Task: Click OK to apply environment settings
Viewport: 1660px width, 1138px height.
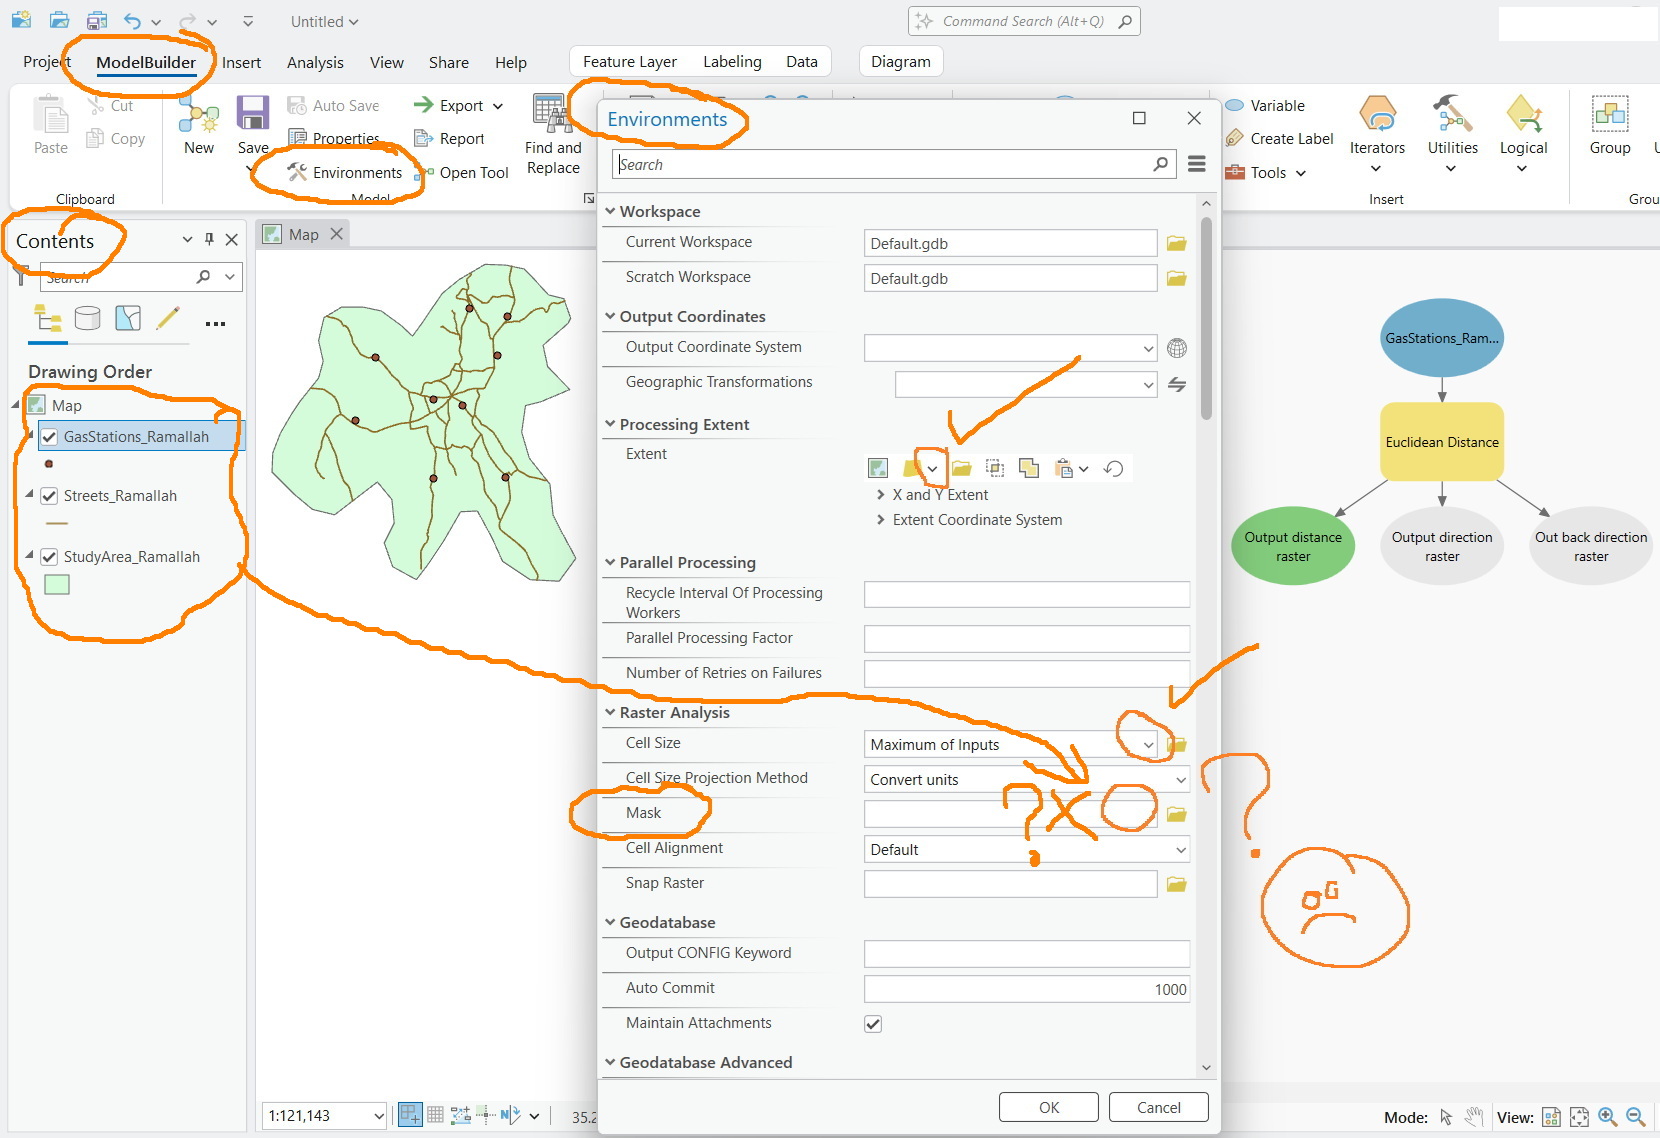Action: [x=1048, y=1107]
